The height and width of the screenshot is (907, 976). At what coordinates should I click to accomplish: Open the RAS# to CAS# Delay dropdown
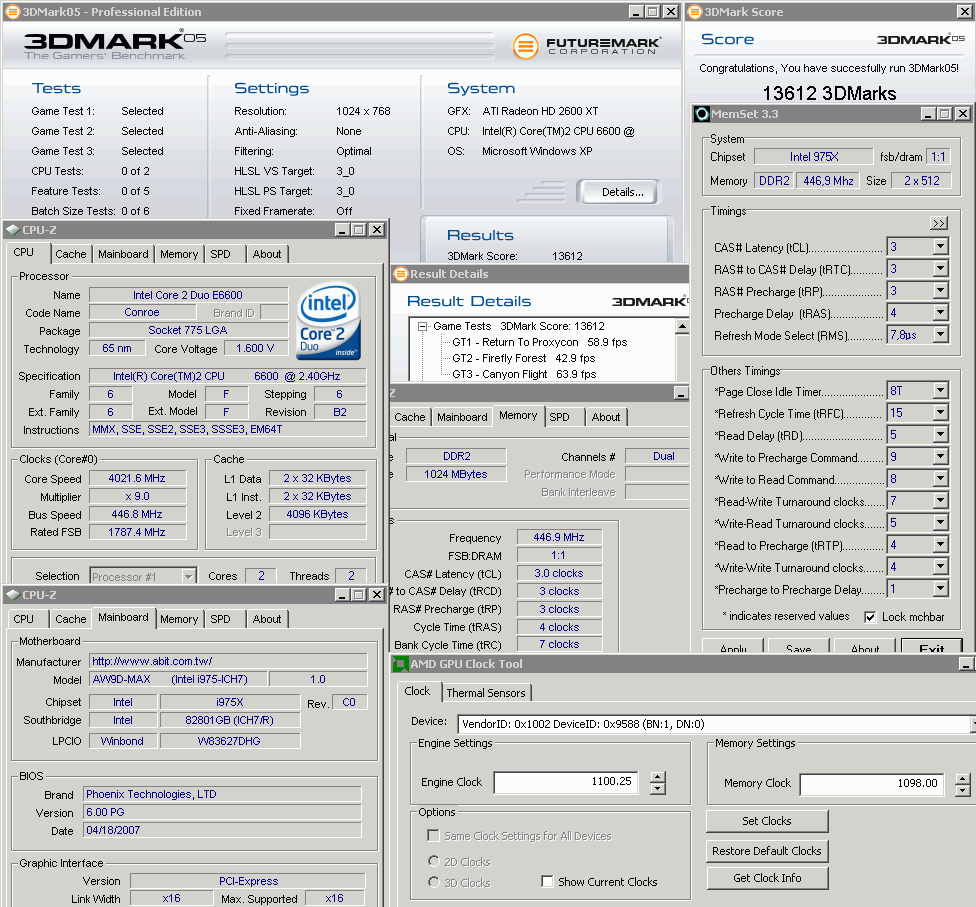(x=941, y=268)
